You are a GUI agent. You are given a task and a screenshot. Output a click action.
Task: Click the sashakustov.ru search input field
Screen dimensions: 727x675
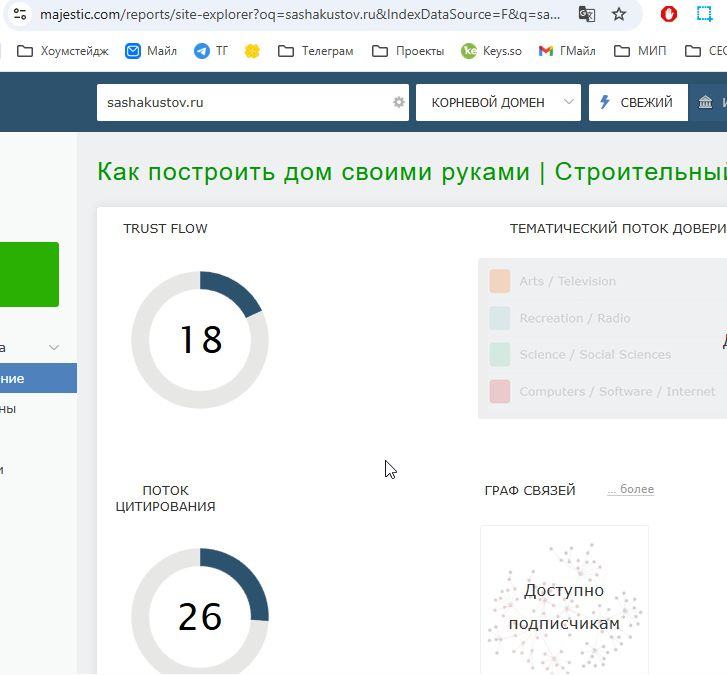click(245, 102)
